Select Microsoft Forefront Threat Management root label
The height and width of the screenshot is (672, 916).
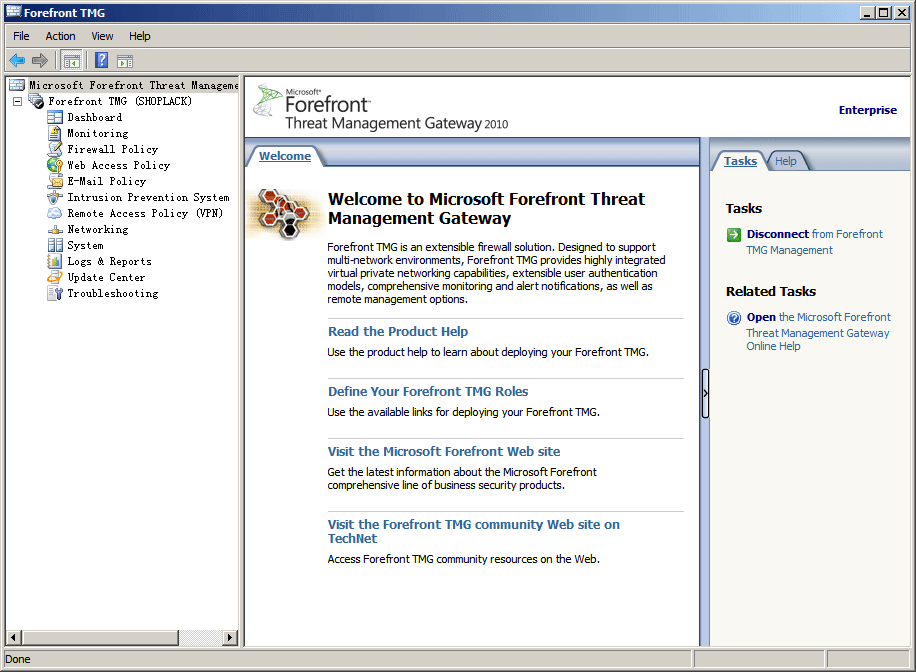134,85
